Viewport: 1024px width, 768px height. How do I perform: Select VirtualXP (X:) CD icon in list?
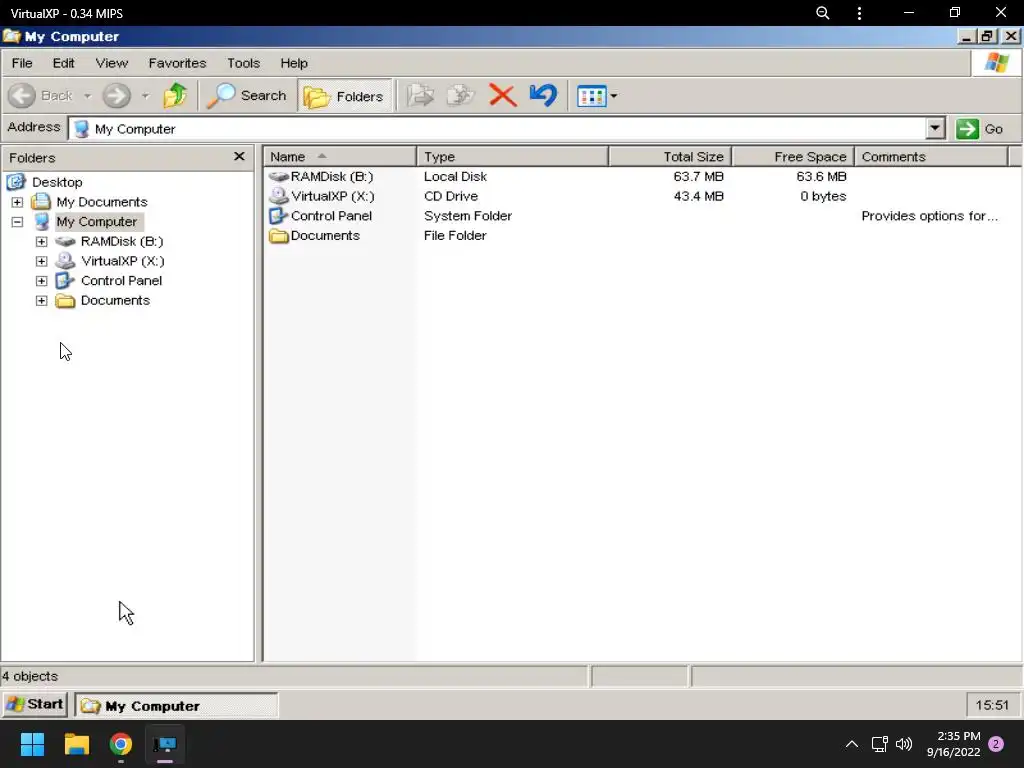[x=279, y=196]
